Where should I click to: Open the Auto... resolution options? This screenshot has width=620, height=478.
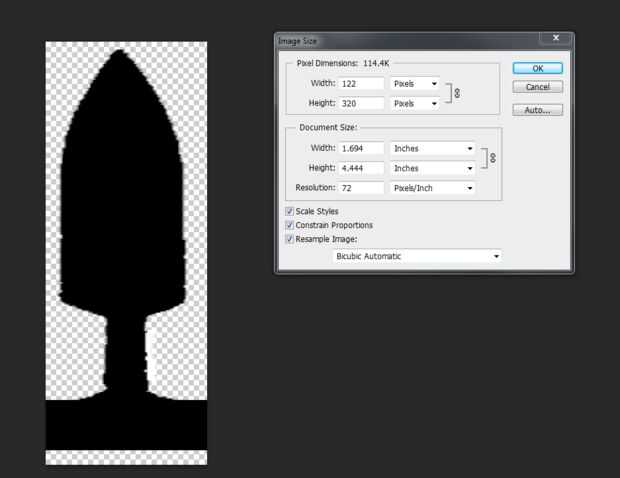click(537, 110)
